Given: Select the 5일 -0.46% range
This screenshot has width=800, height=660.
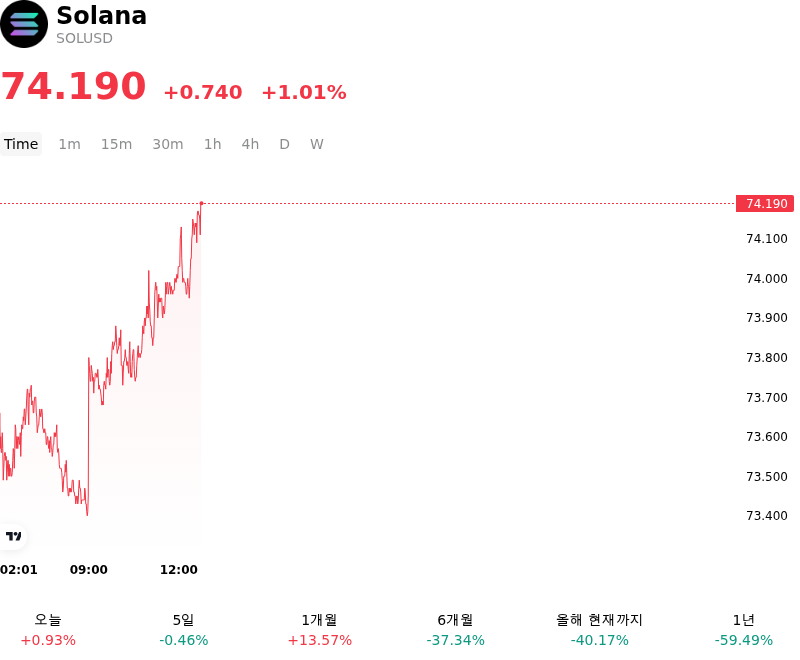Looking at the screenshot, I should 184,630.
